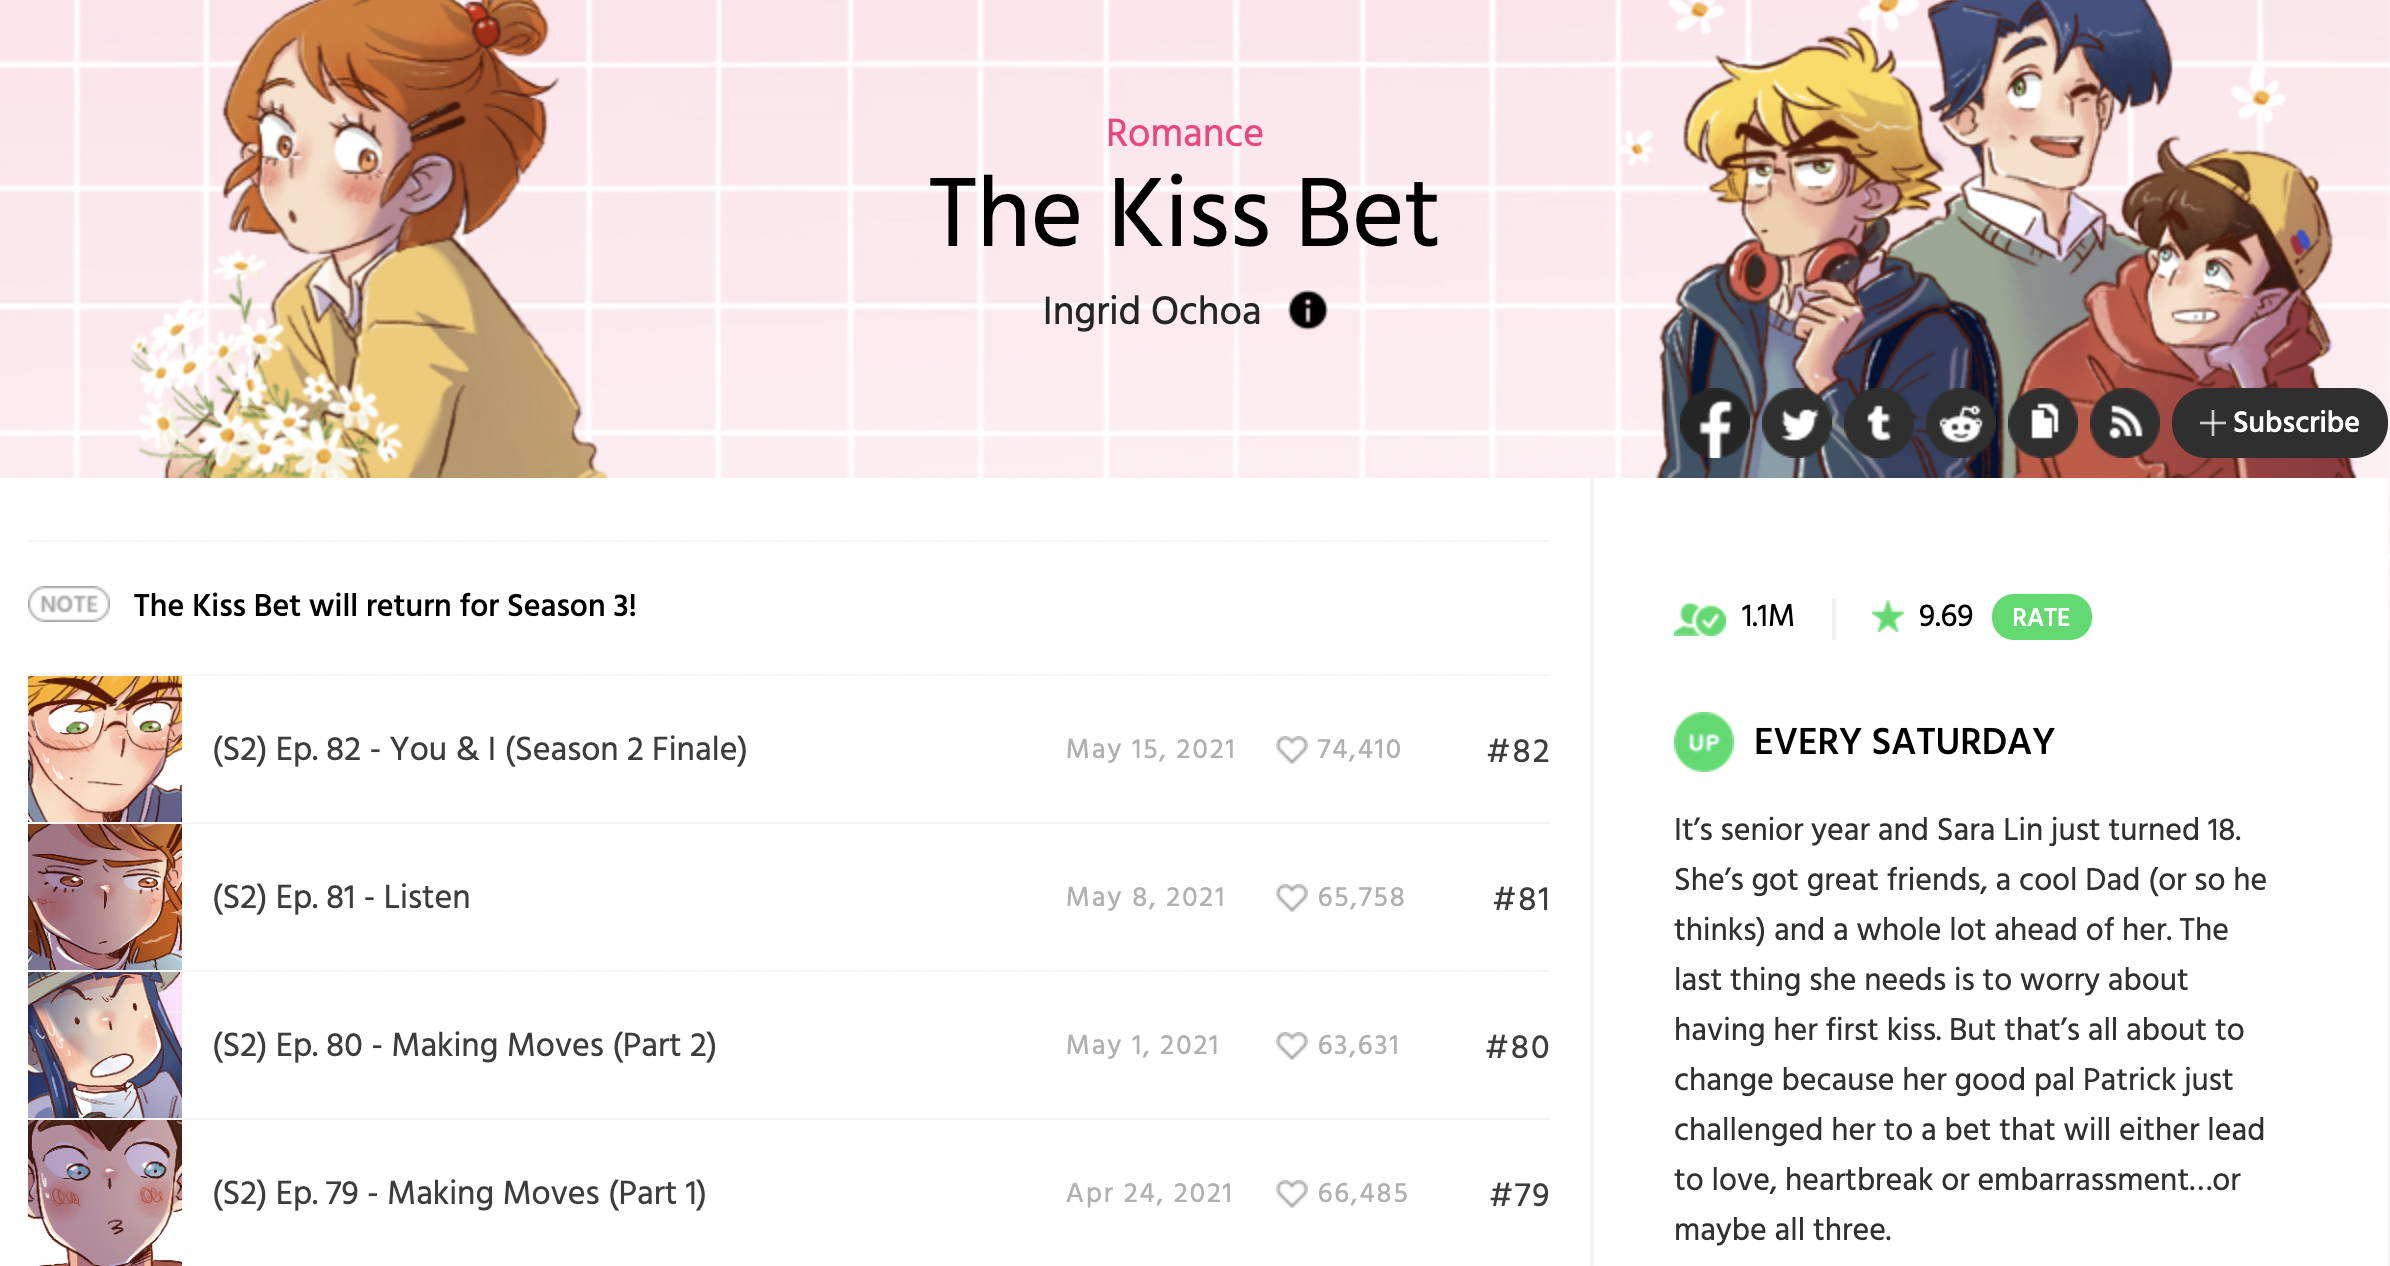Screen dimensions: 2390x1266
Task: Open the Ep. 80 Making Moves thumbnail
Action: pyautogui.click(x=105, y=1045)
